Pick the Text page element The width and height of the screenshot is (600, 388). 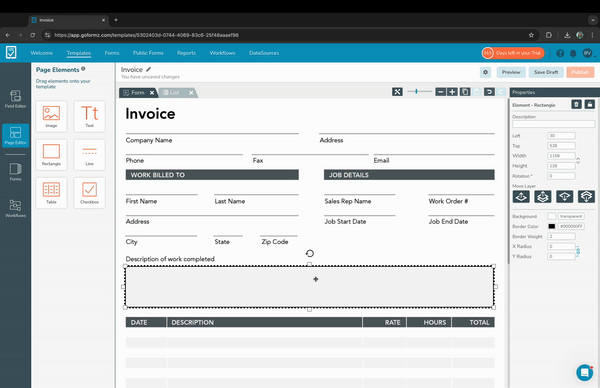pos(90,116)
